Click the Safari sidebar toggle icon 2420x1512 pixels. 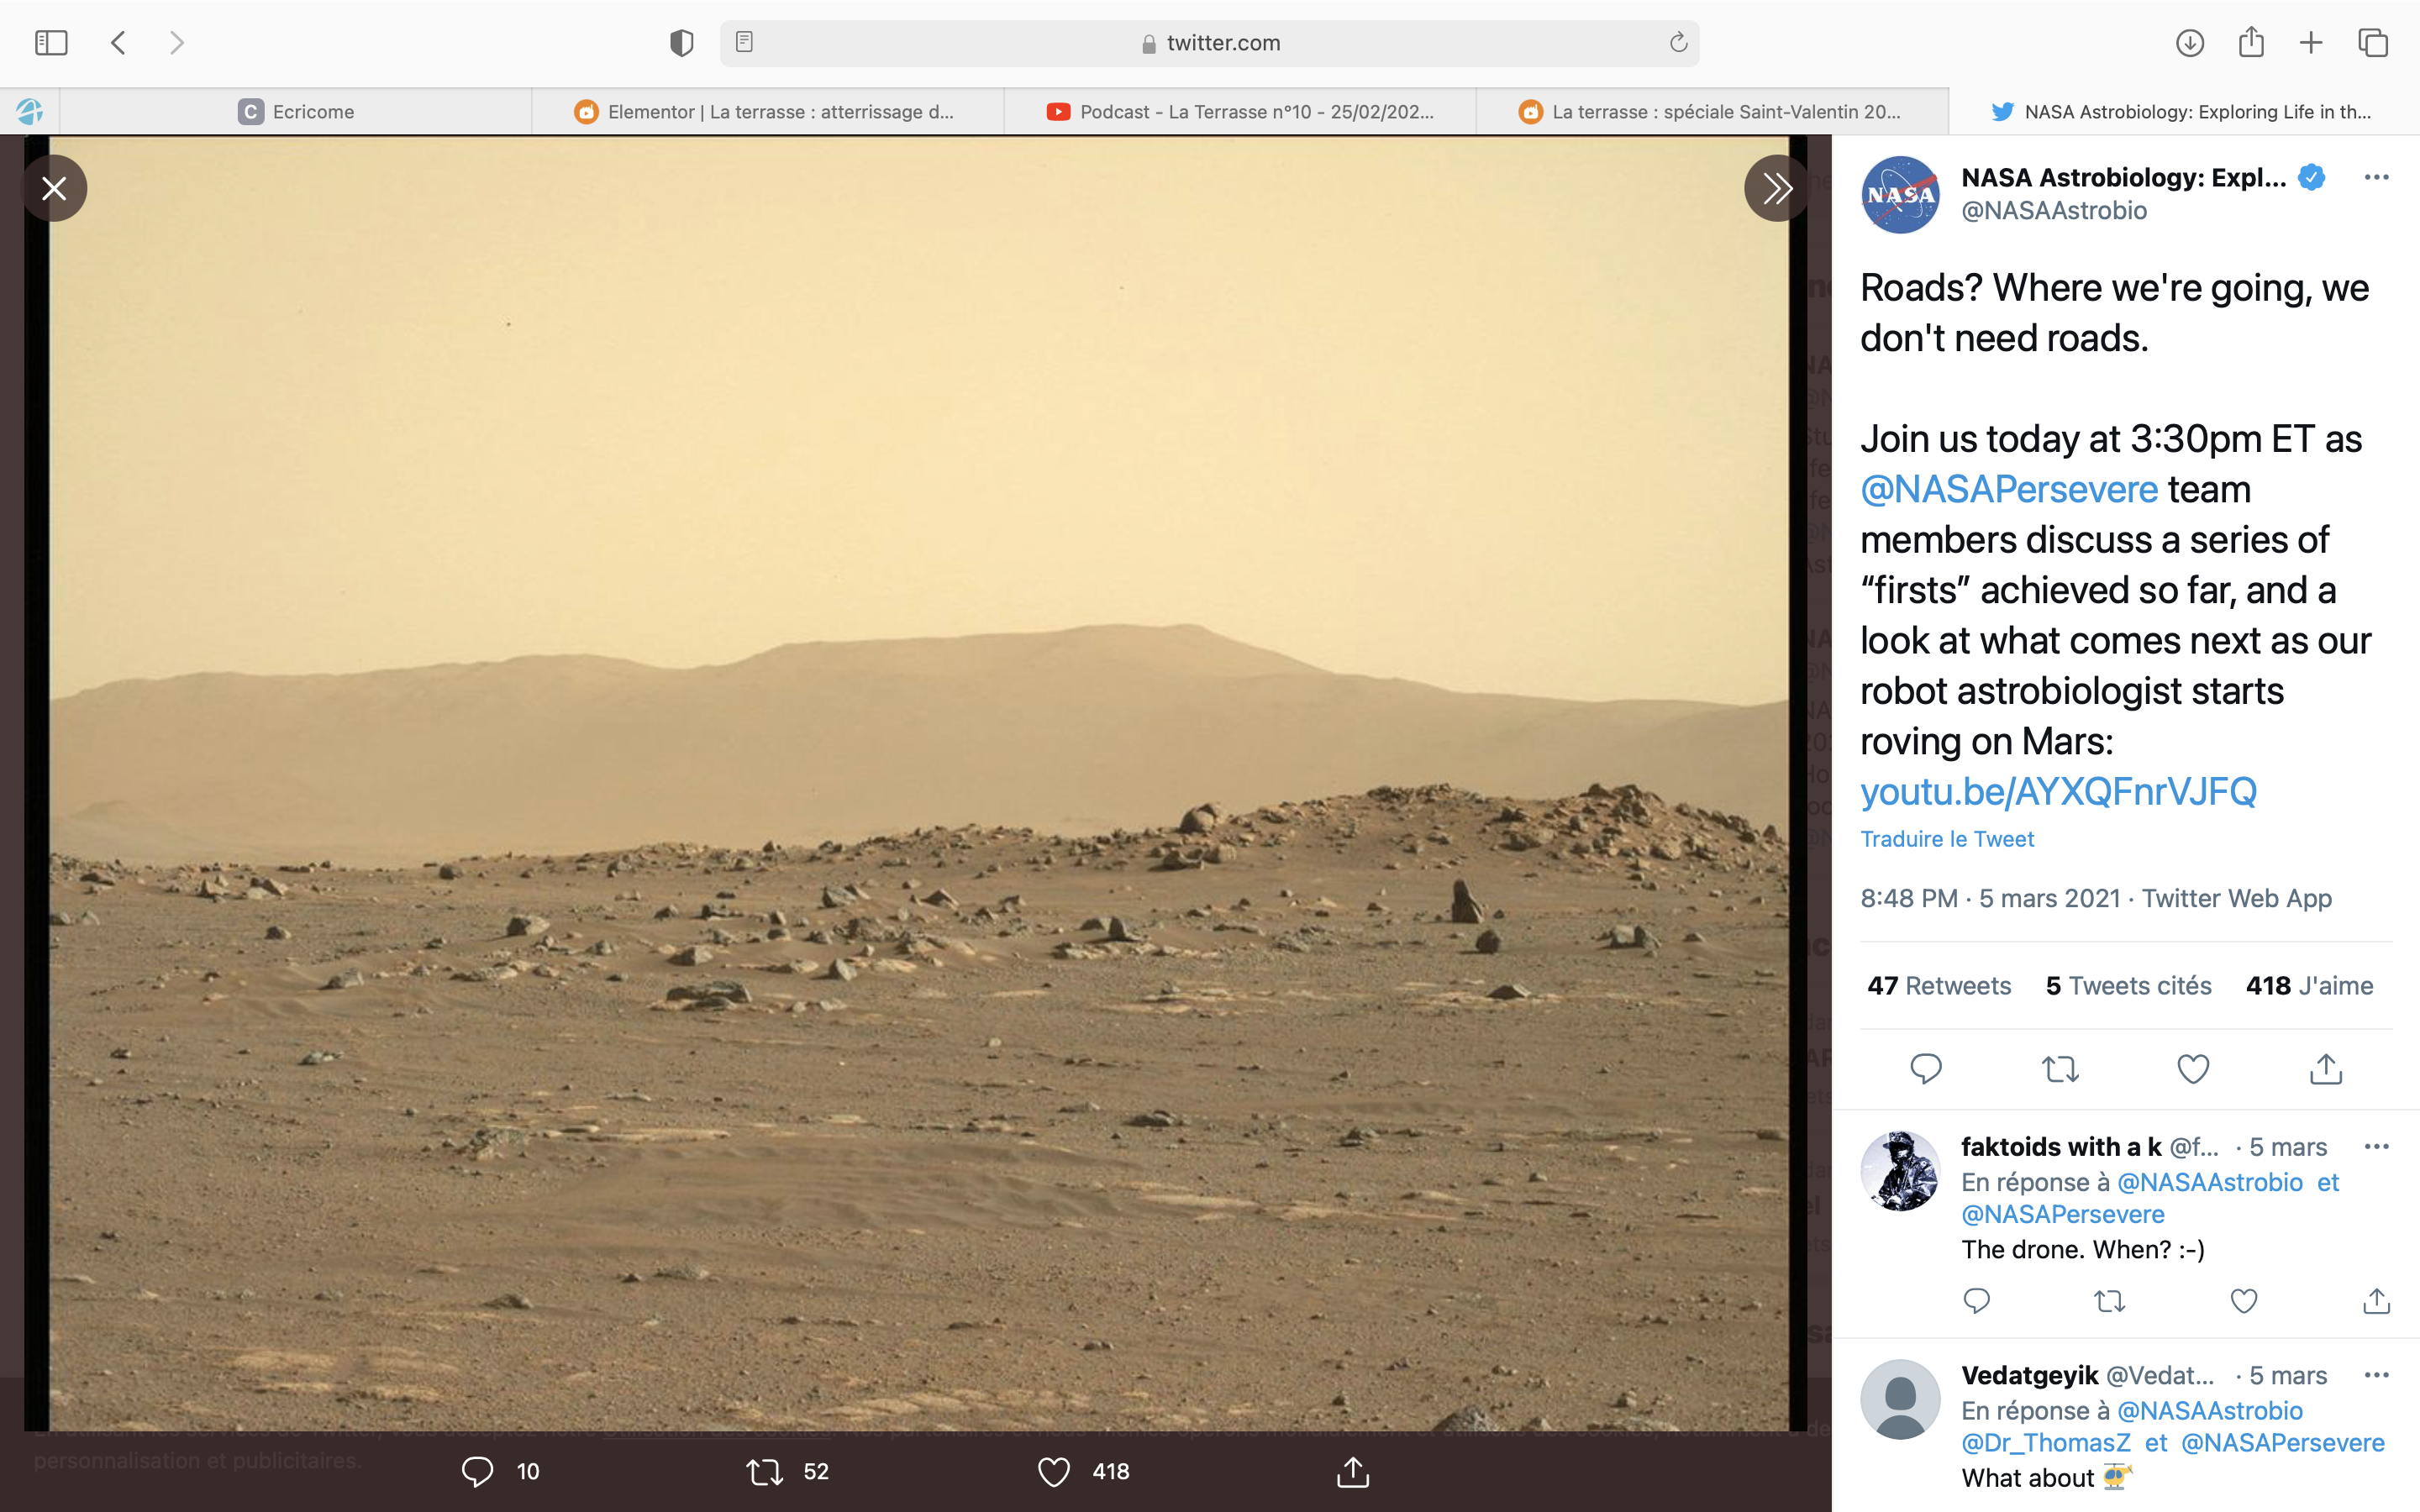tap(51, 43)
